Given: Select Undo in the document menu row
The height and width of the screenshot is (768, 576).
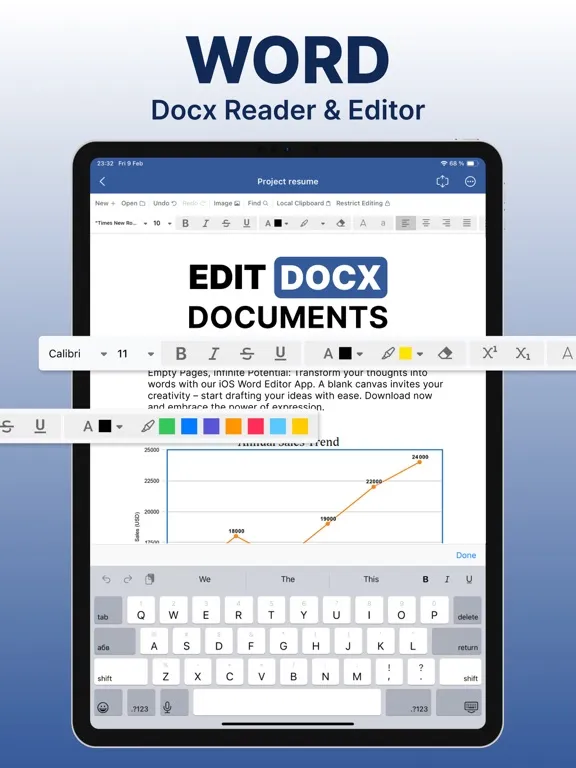Looking at the screenshot, I should pos(165,203).
